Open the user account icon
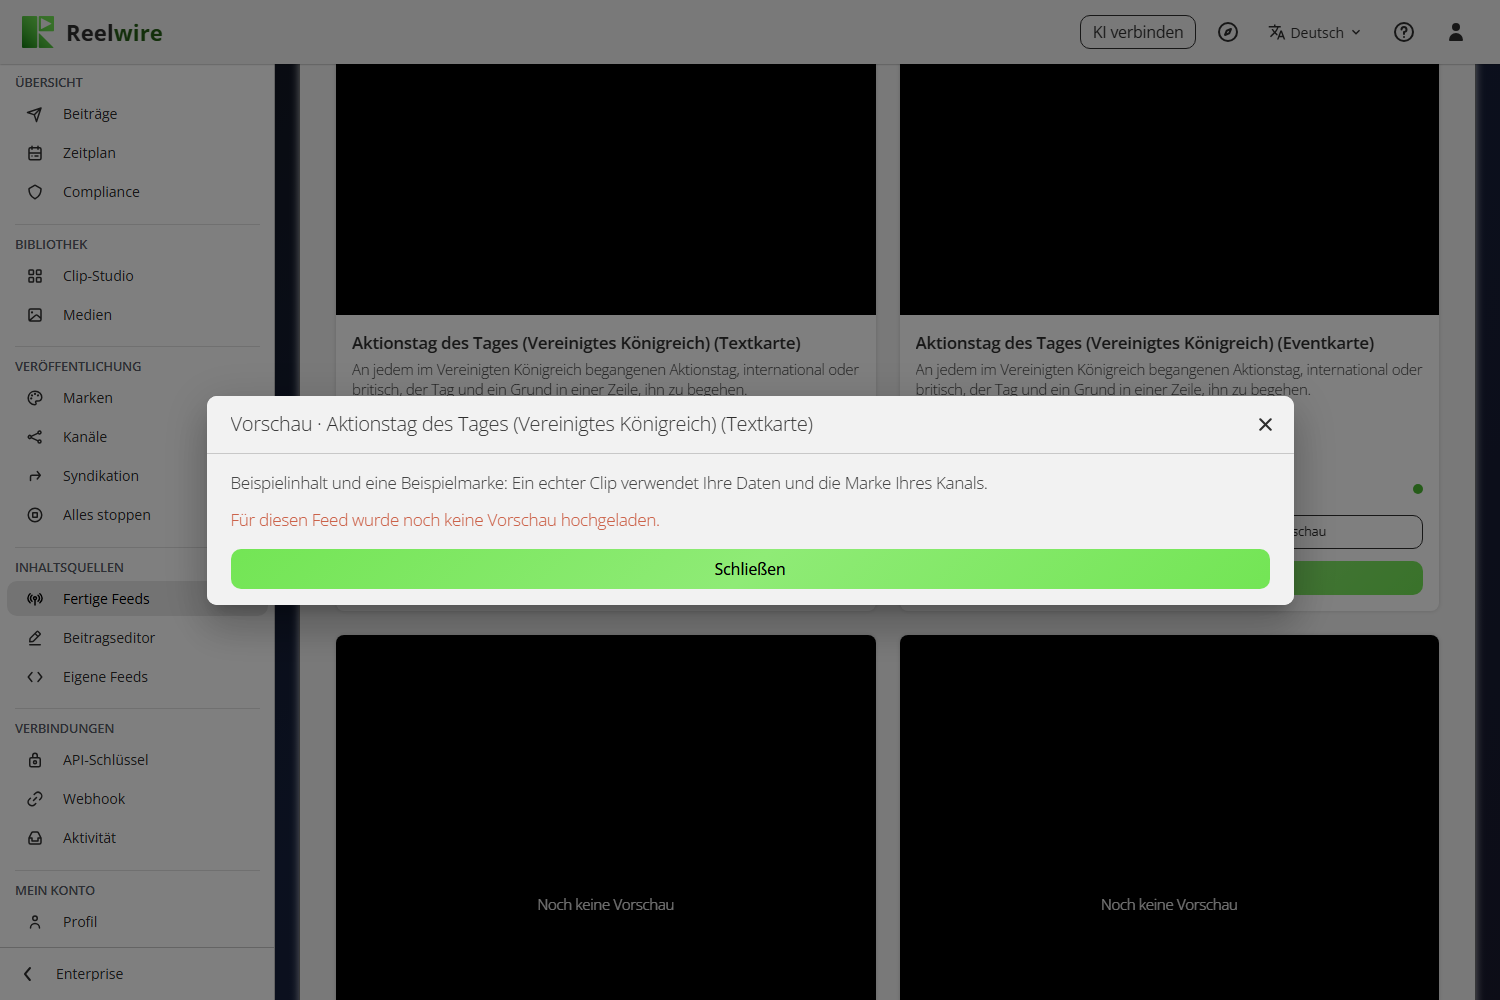 1456,32
